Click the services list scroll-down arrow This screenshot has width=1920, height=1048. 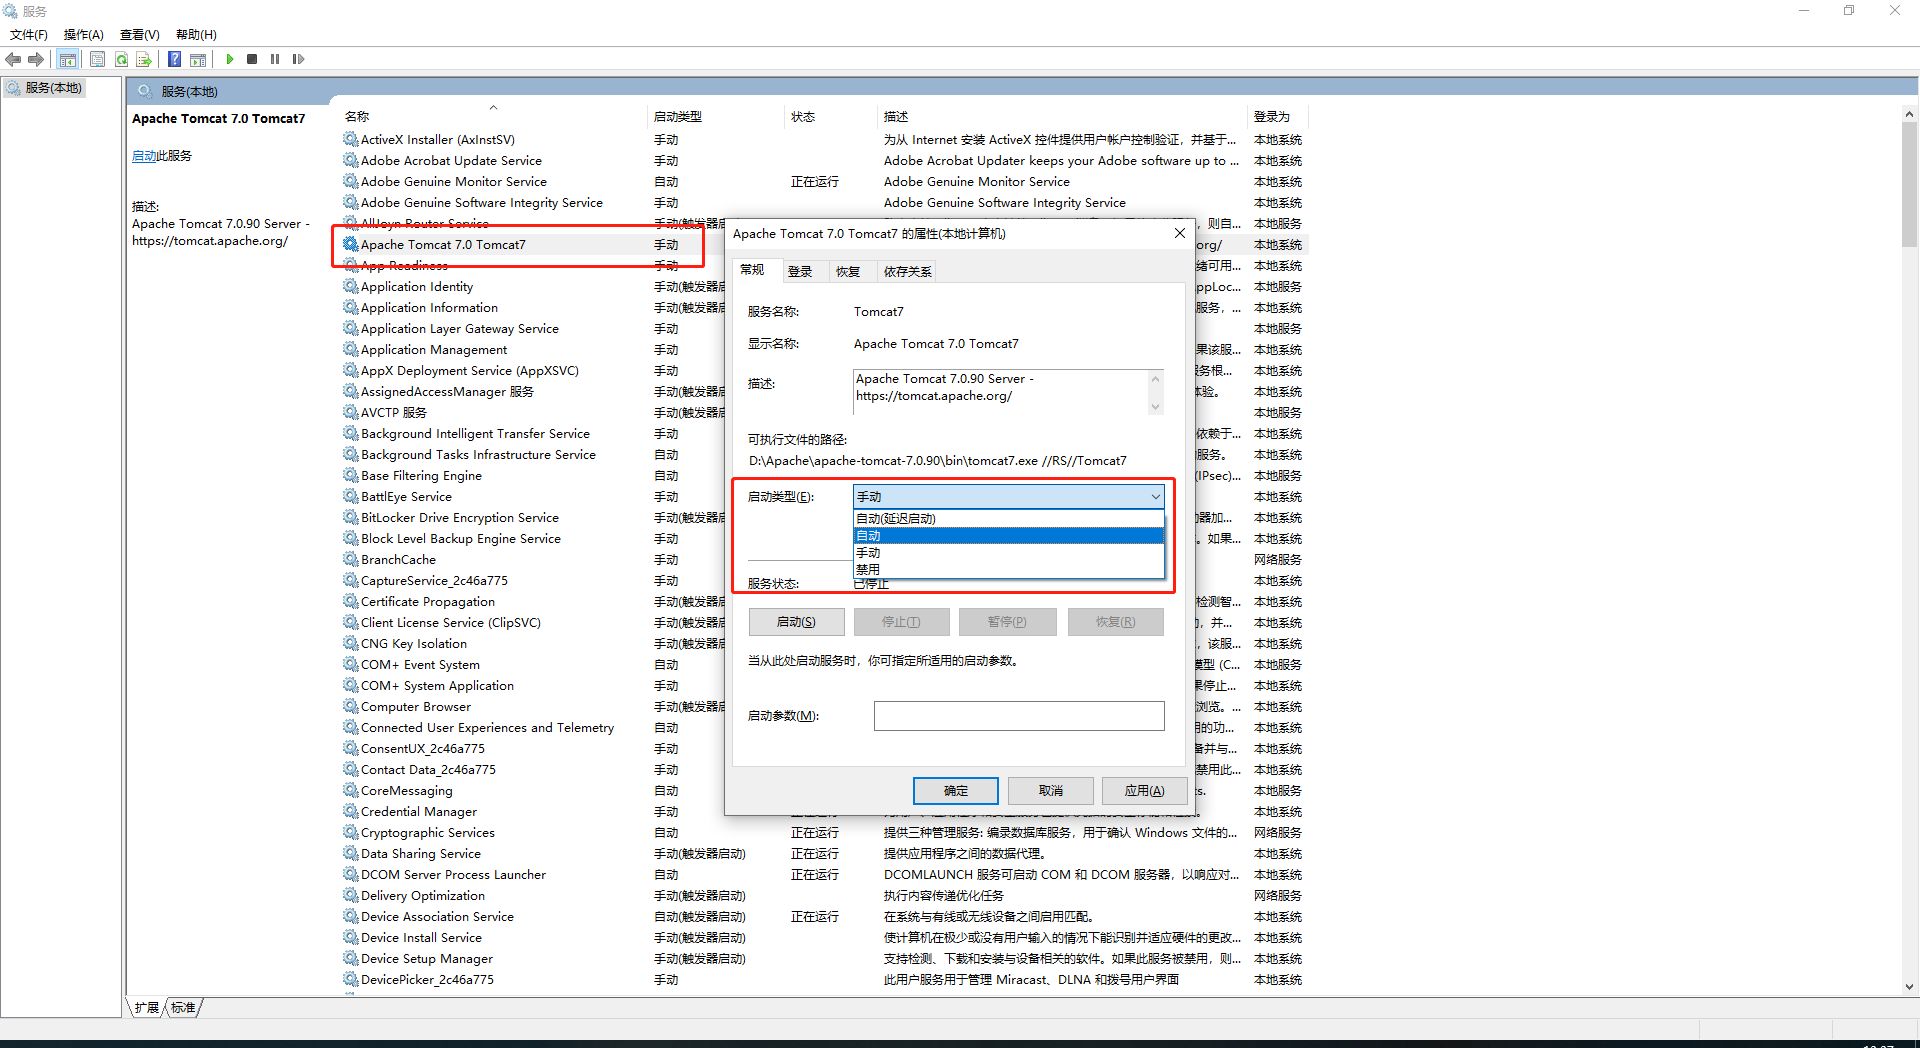pos(1908,987)
